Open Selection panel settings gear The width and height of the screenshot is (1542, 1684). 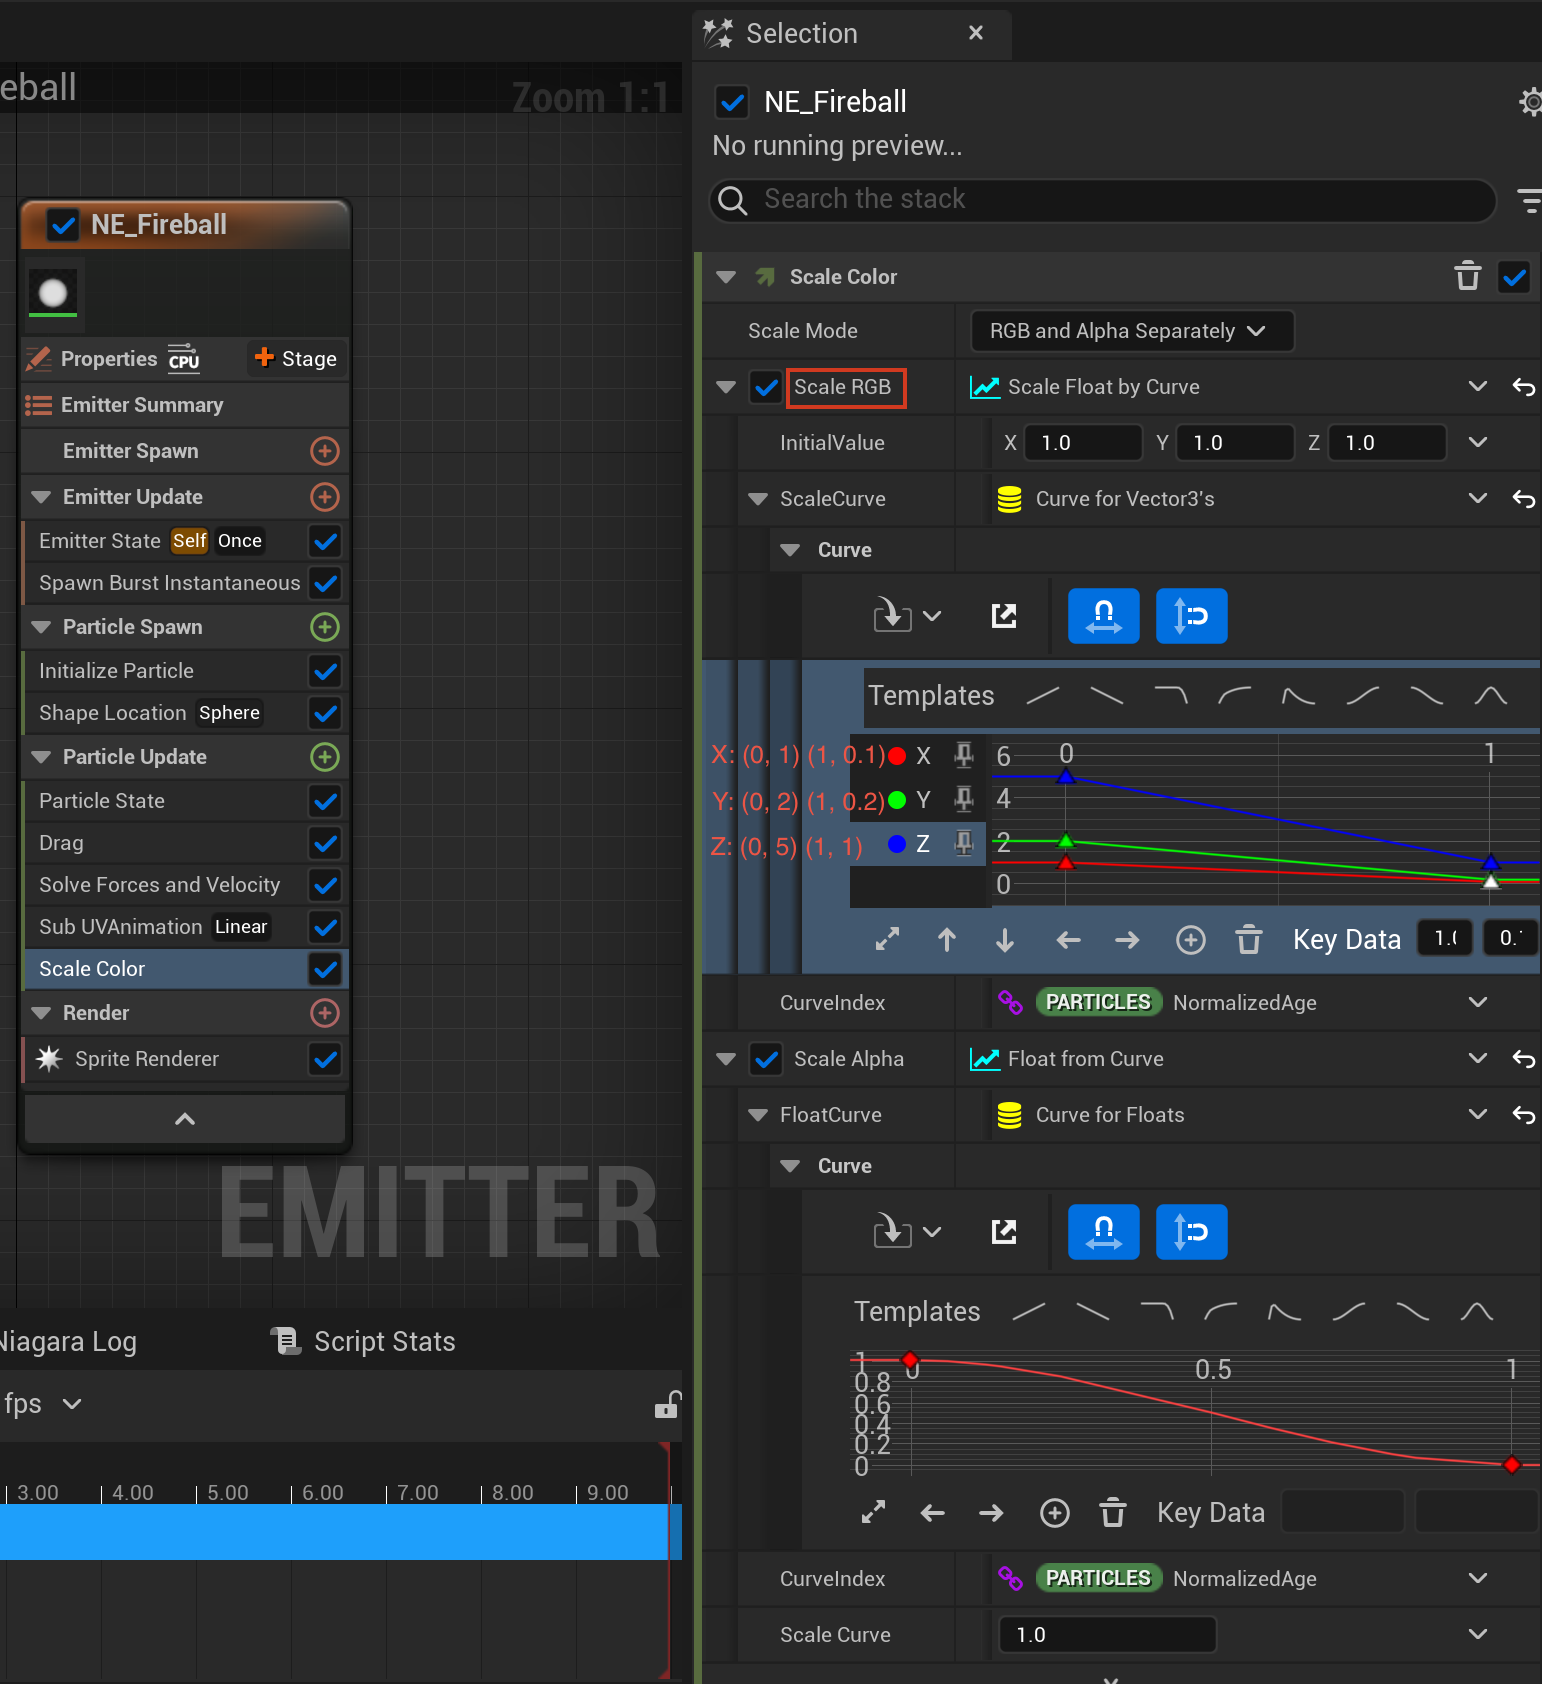coord(1529,101)
